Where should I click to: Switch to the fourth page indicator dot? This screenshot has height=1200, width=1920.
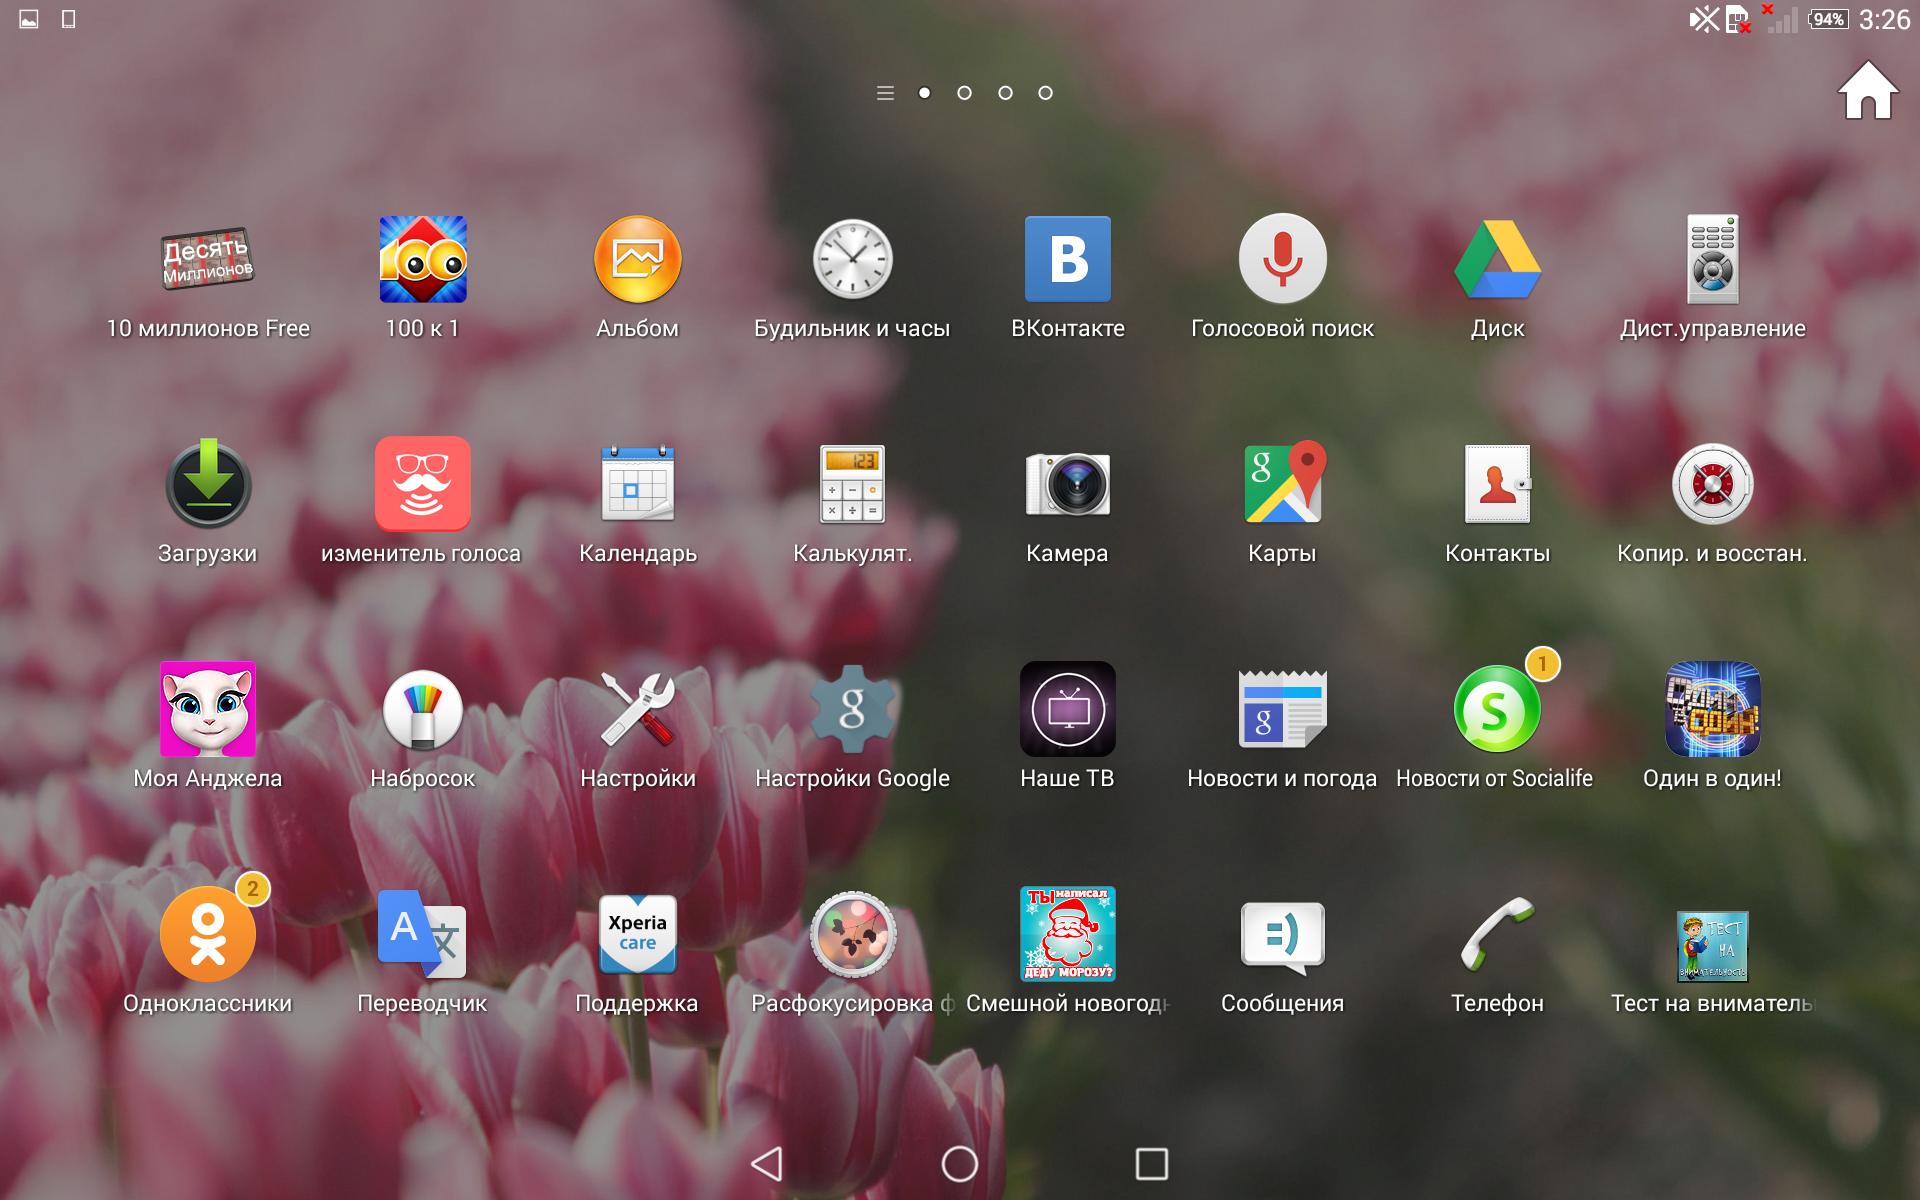(1045, 93)
